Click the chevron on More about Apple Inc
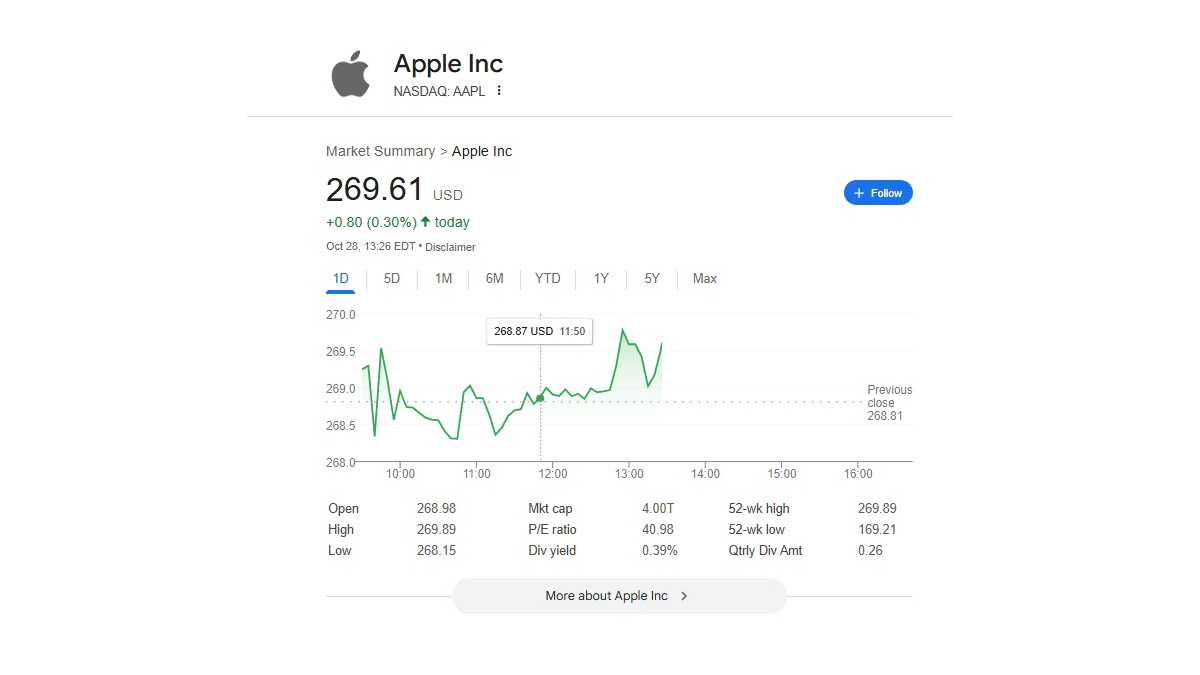 pyautogui.click(x=683, y=595)
